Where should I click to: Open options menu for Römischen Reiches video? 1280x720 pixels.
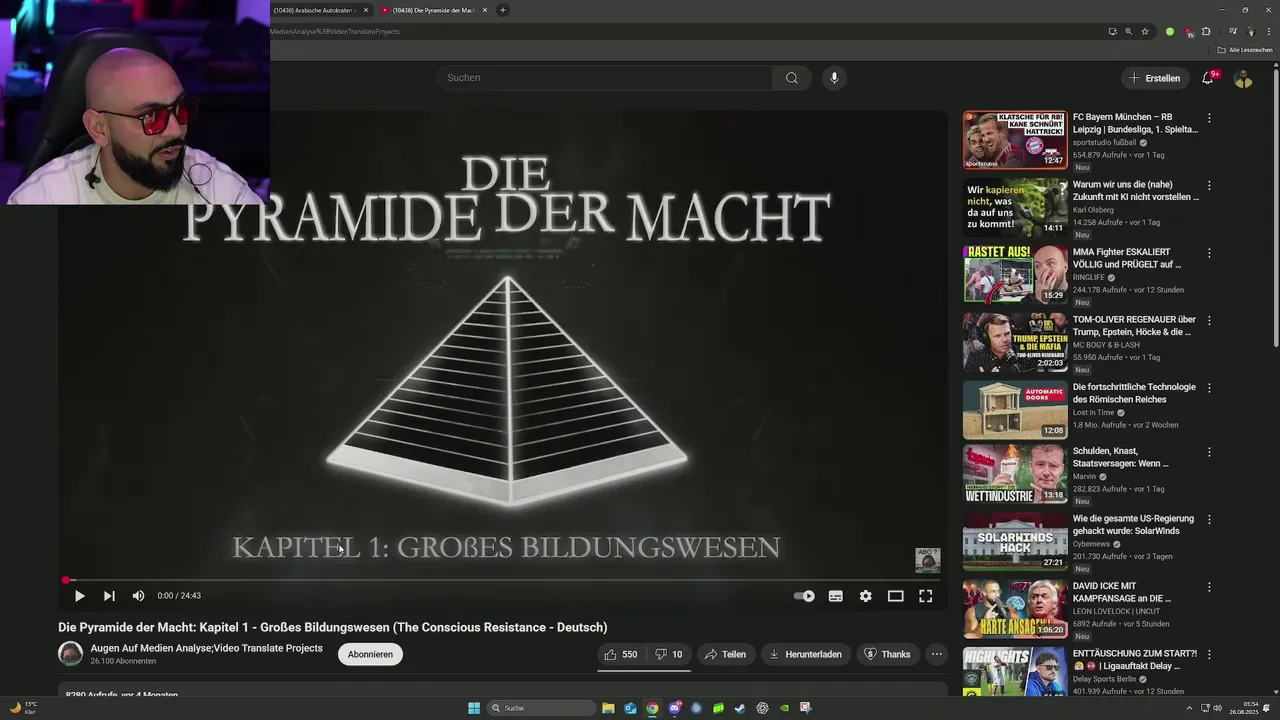coord(1209,388)
